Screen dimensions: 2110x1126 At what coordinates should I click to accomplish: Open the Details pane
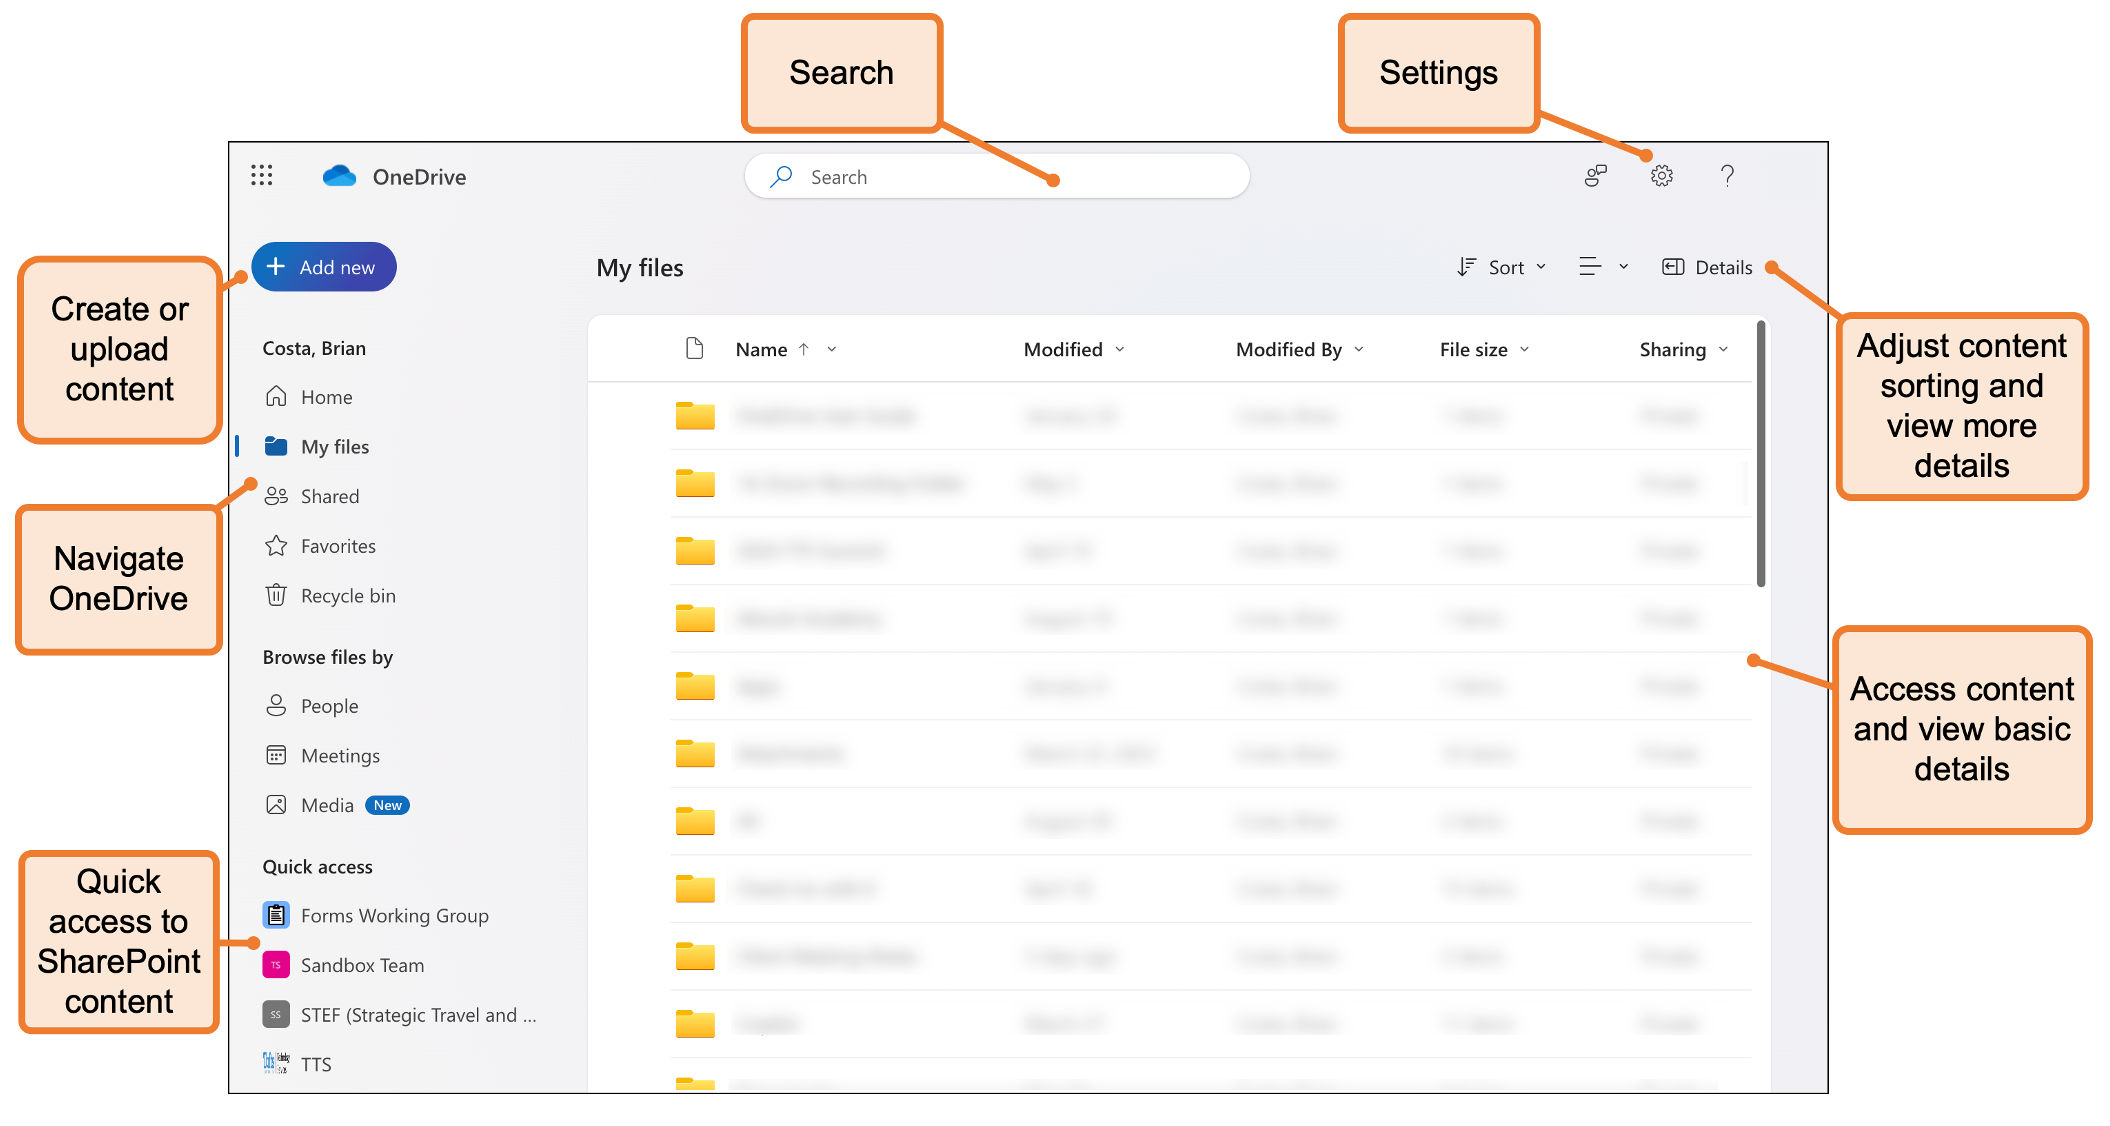pyautogui.click(x=1707, y=267)
